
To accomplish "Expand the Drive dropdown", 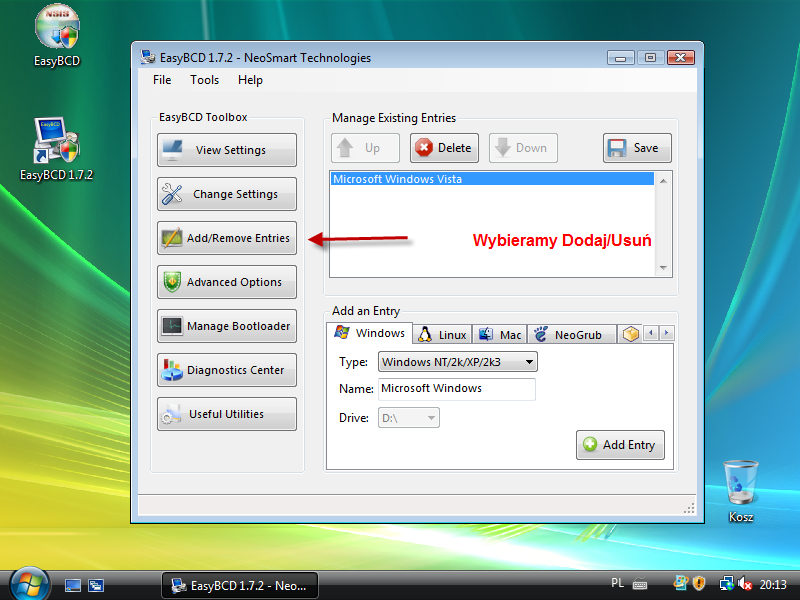I will pyautogui.click(x=409, y=418).
